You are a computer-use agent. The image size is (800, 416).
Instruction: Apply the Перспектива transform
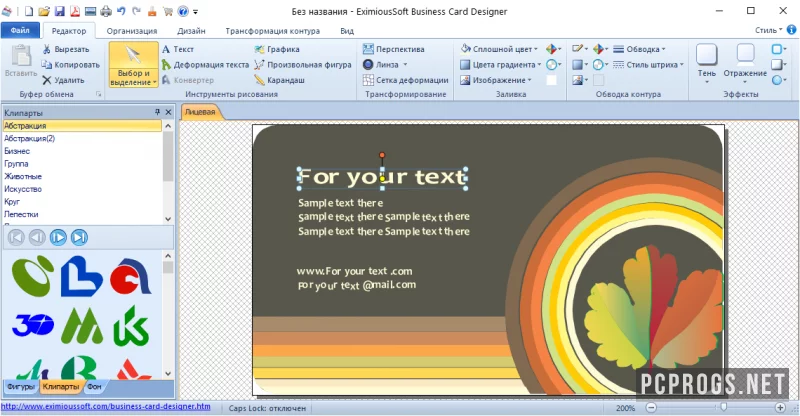(393, 49)
